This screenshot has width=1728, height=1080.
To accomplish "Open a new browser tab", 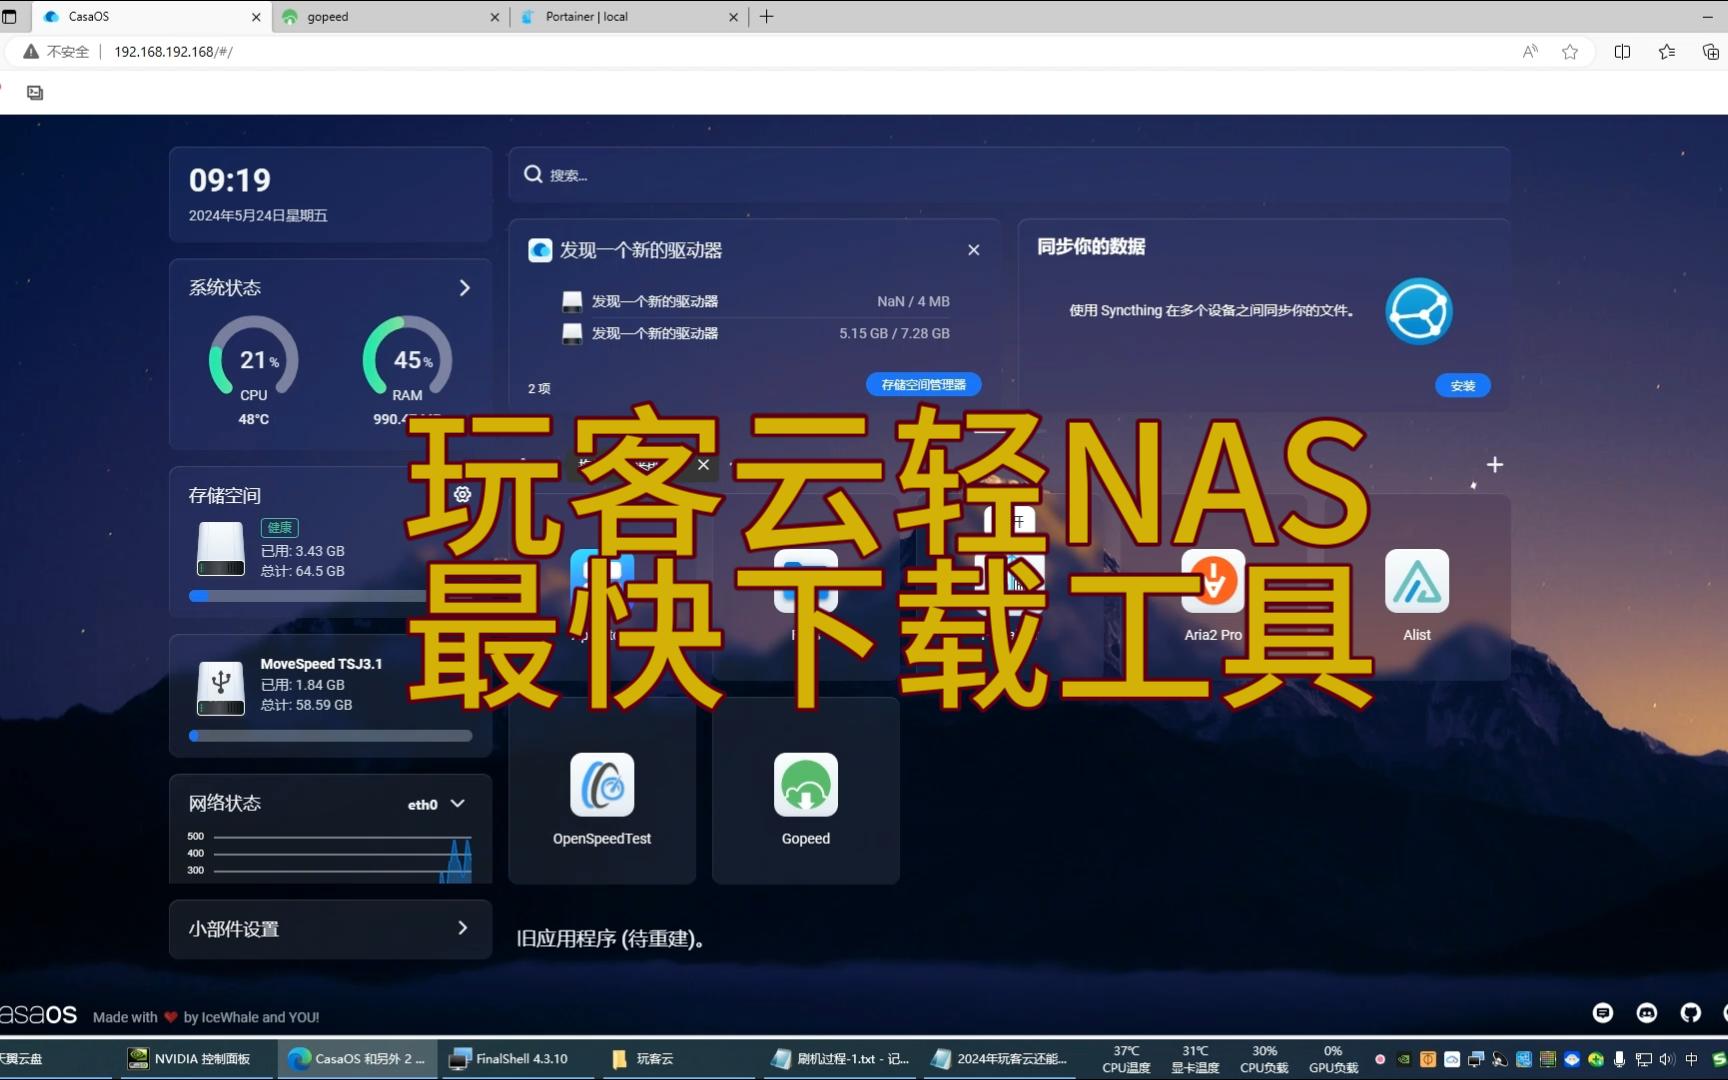I will coord(767,17).
